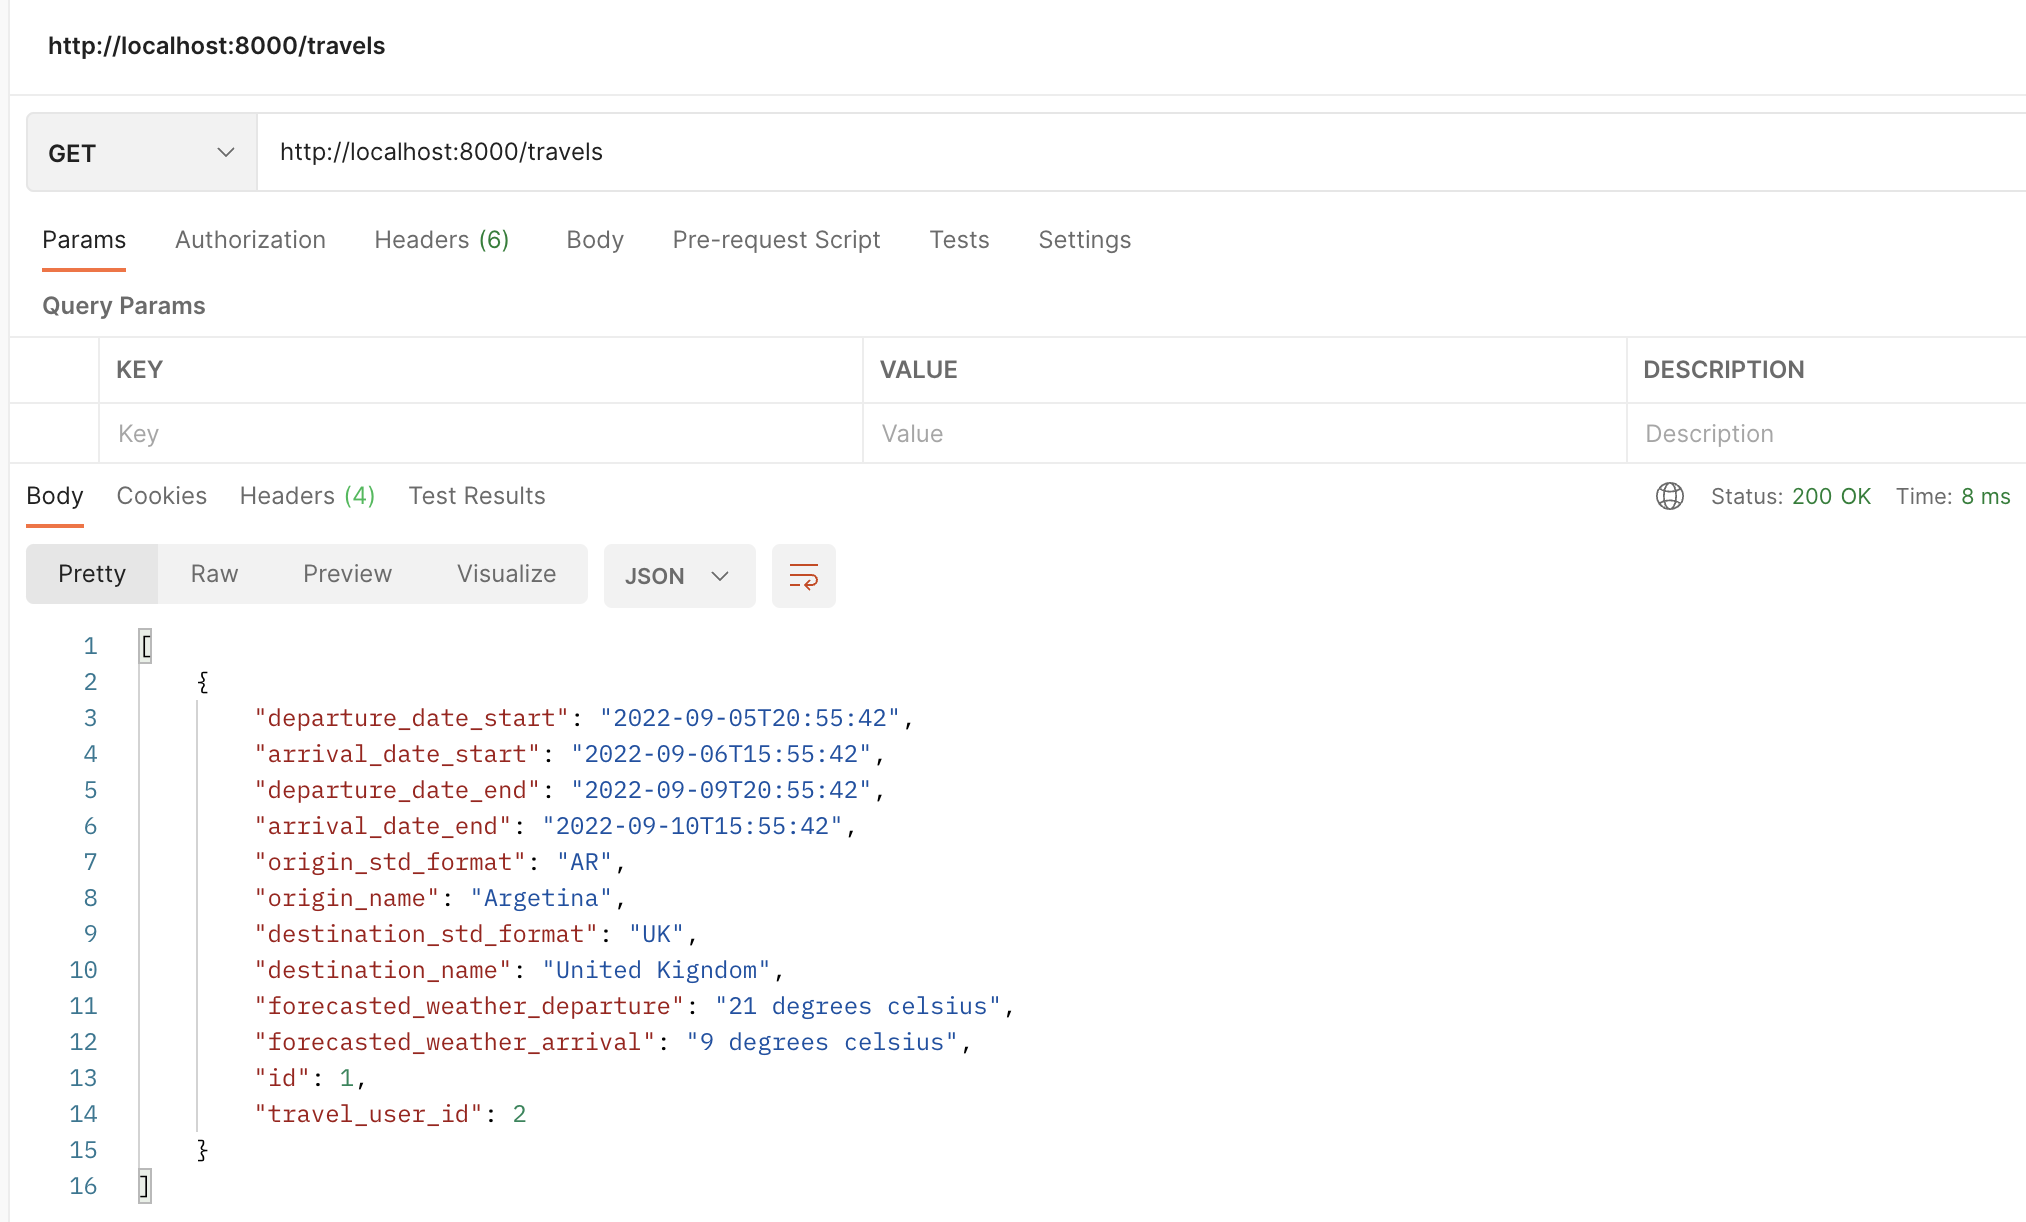
Task: Click the Status 200 OK text
Action: [1790, 496]
